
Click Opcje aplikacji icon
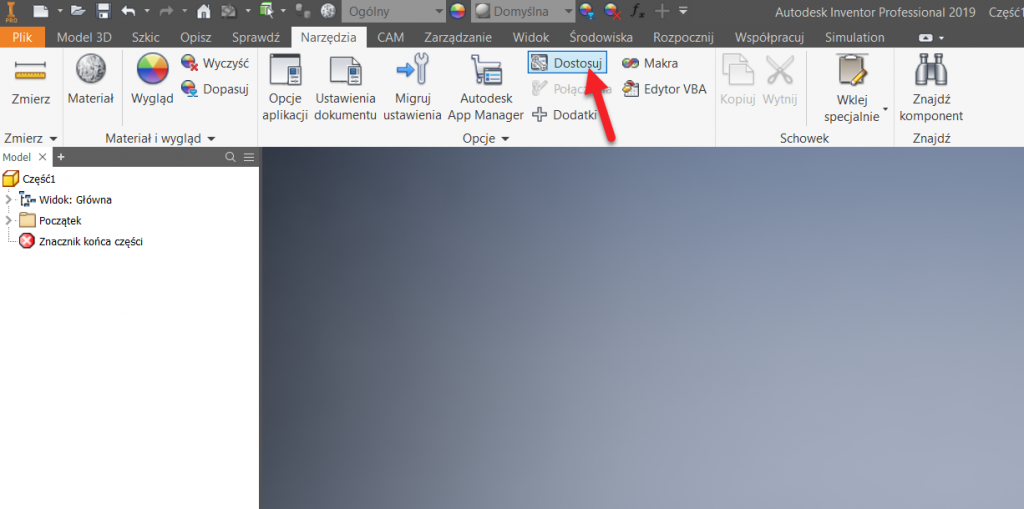tap(286, 74)
